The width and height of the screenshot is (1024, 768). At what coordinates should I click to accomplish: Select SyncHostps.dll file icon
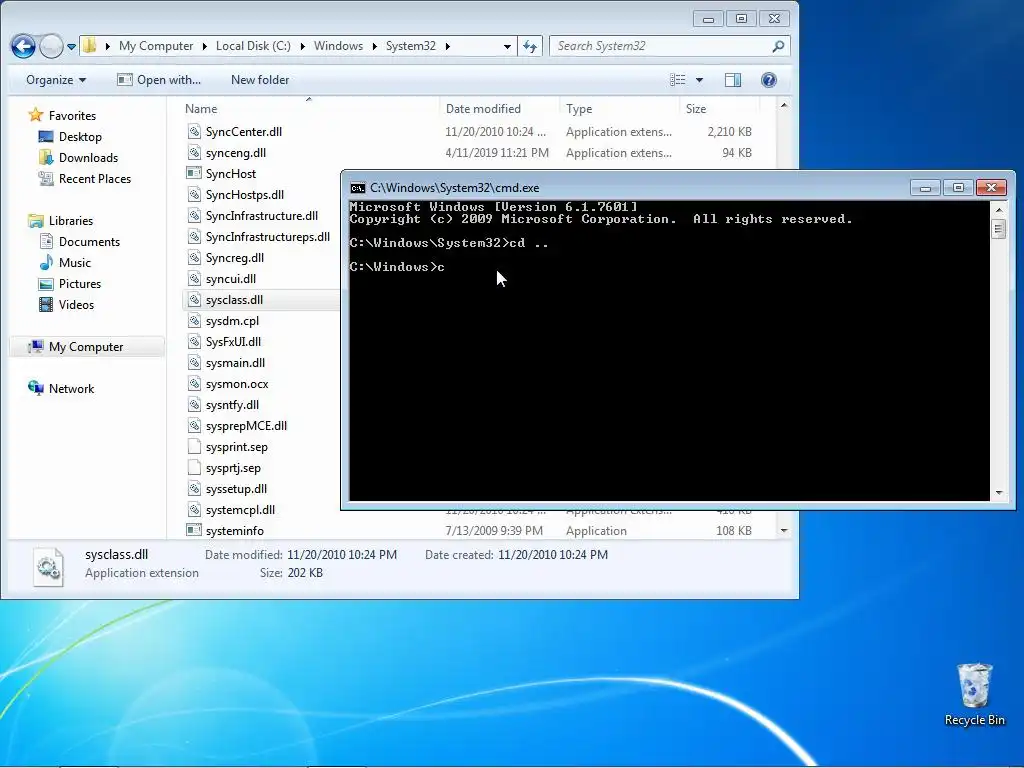(194, 195)
